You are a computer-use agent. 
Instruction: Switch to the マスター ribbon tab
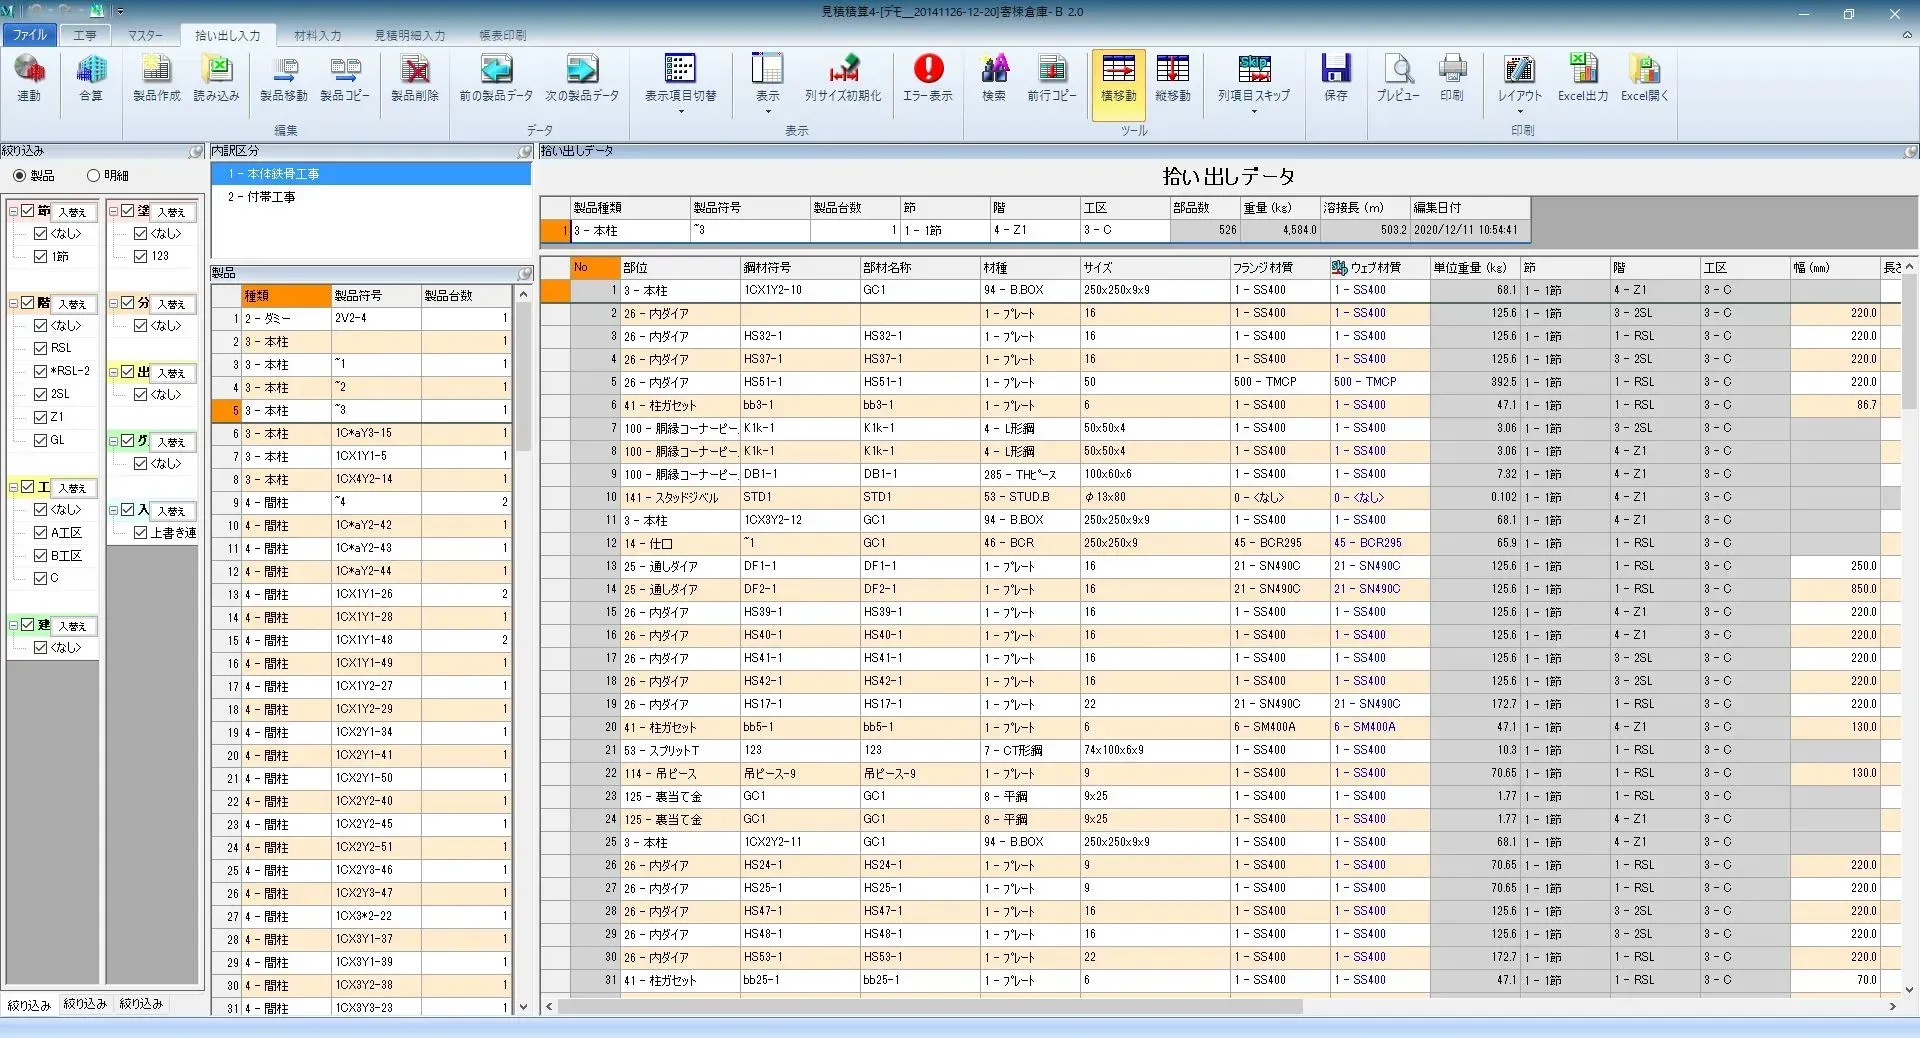click(145, 35)
